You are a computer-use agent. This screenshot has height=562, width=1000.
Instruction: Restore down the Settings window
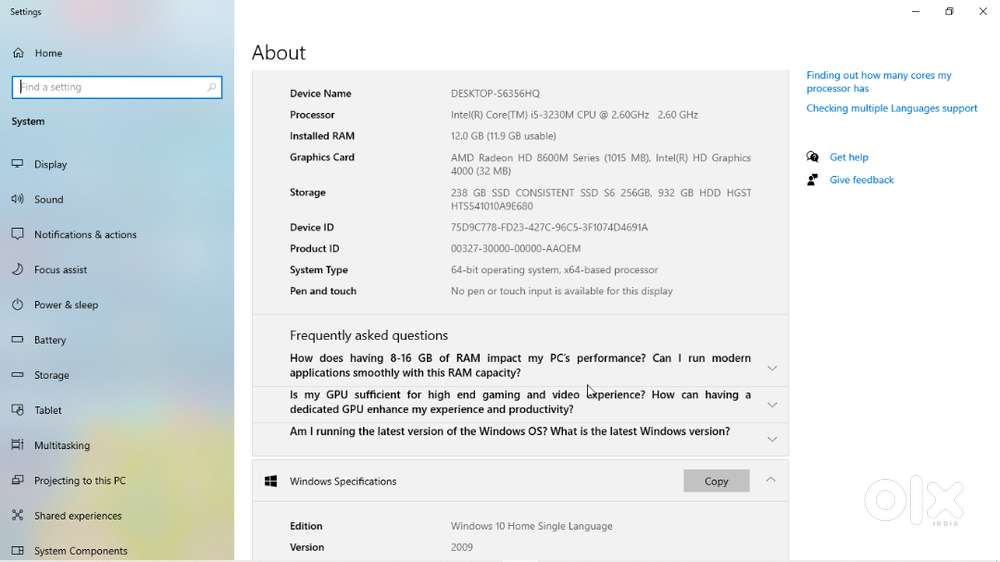[x=949, y=11]
